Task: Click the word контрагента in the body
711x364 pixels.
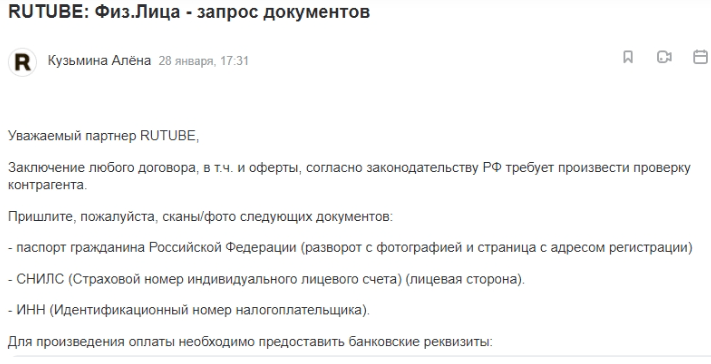Action: click(47, 185)
